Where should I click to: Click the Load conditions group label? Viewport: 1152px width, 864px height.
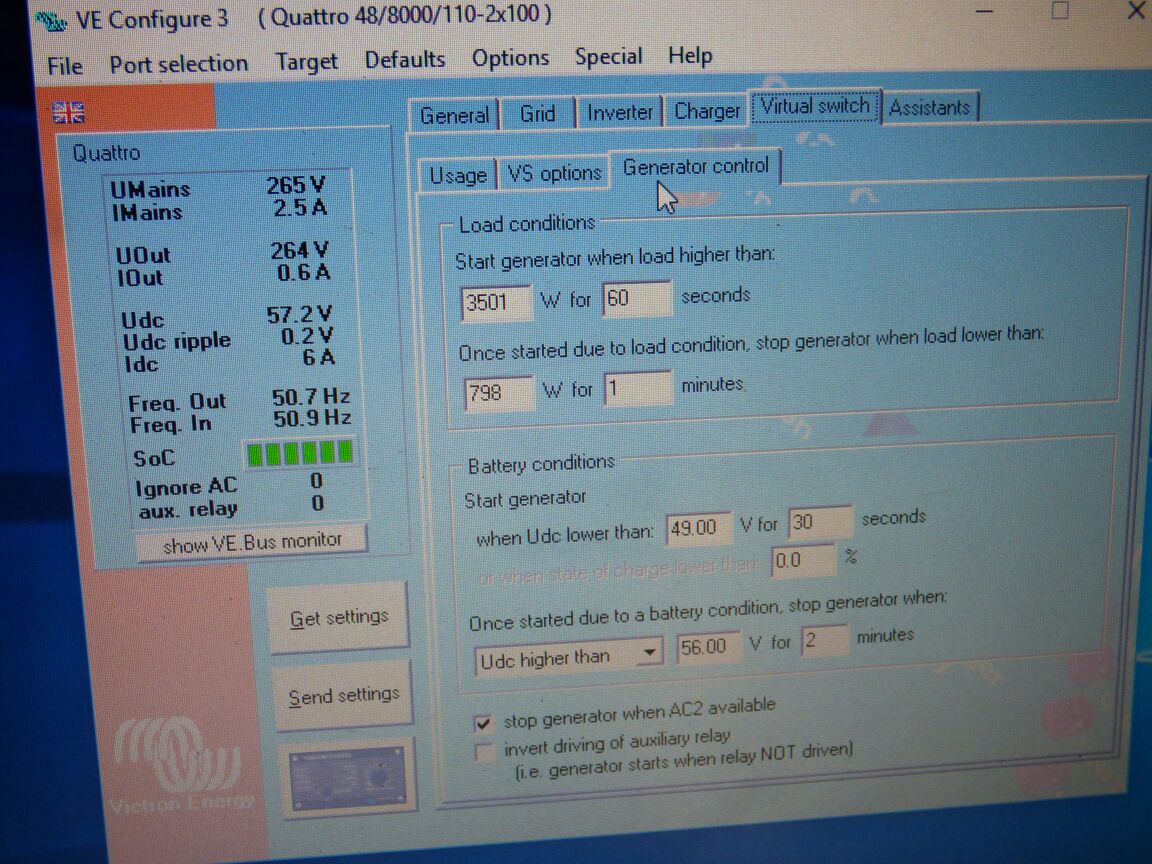(x=526, y=223)
